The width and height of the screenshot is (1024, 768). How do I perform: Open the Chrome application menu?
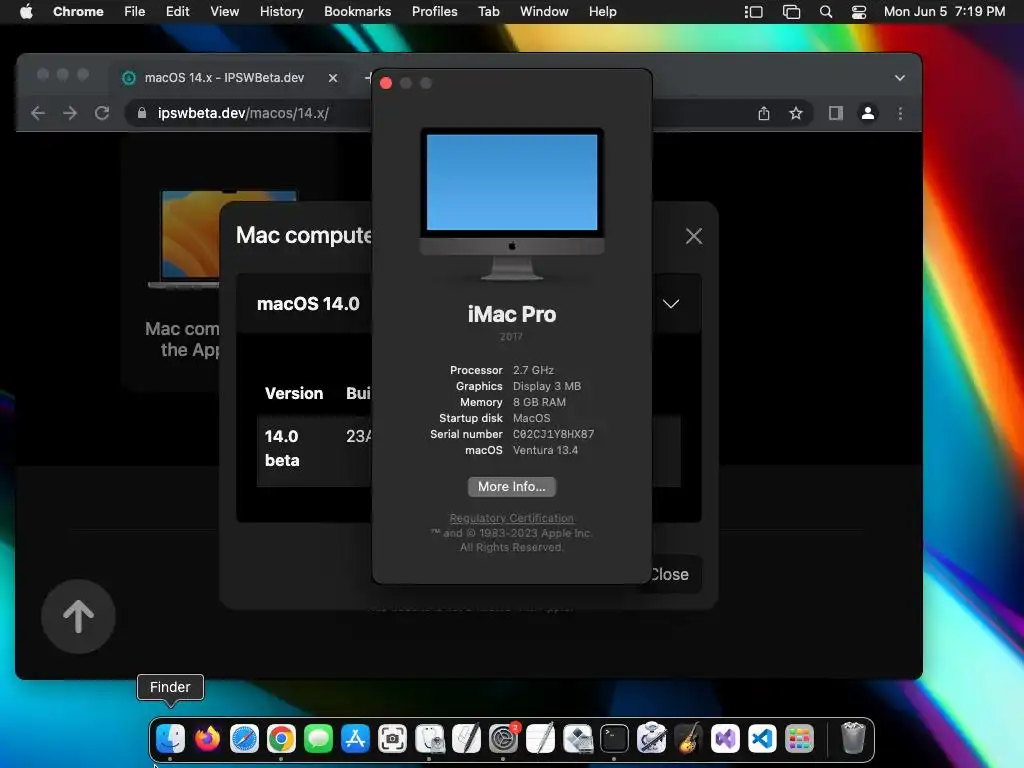click(78, 12)
